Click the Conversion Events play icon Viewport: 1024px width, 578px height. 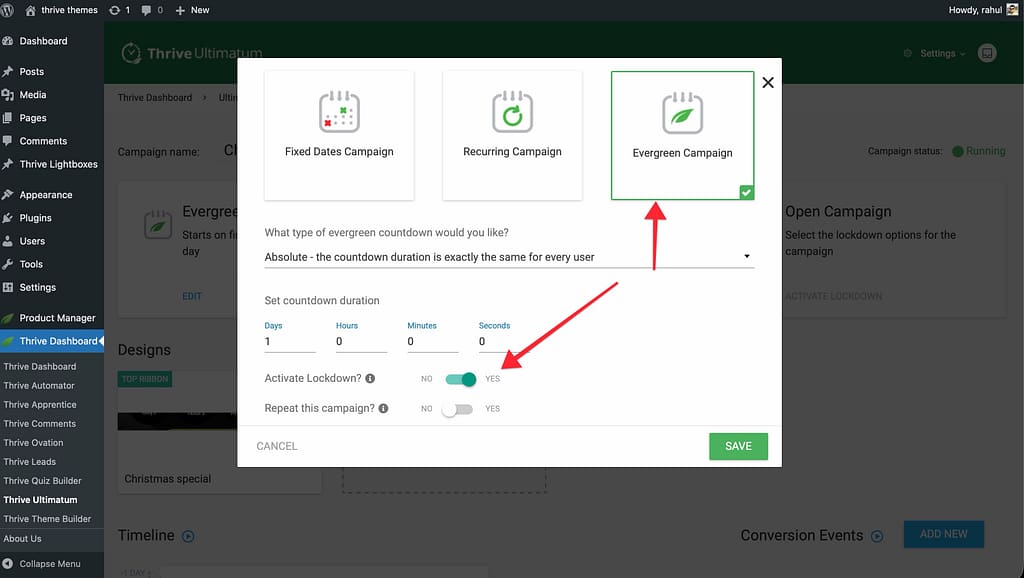click(877, 536)
